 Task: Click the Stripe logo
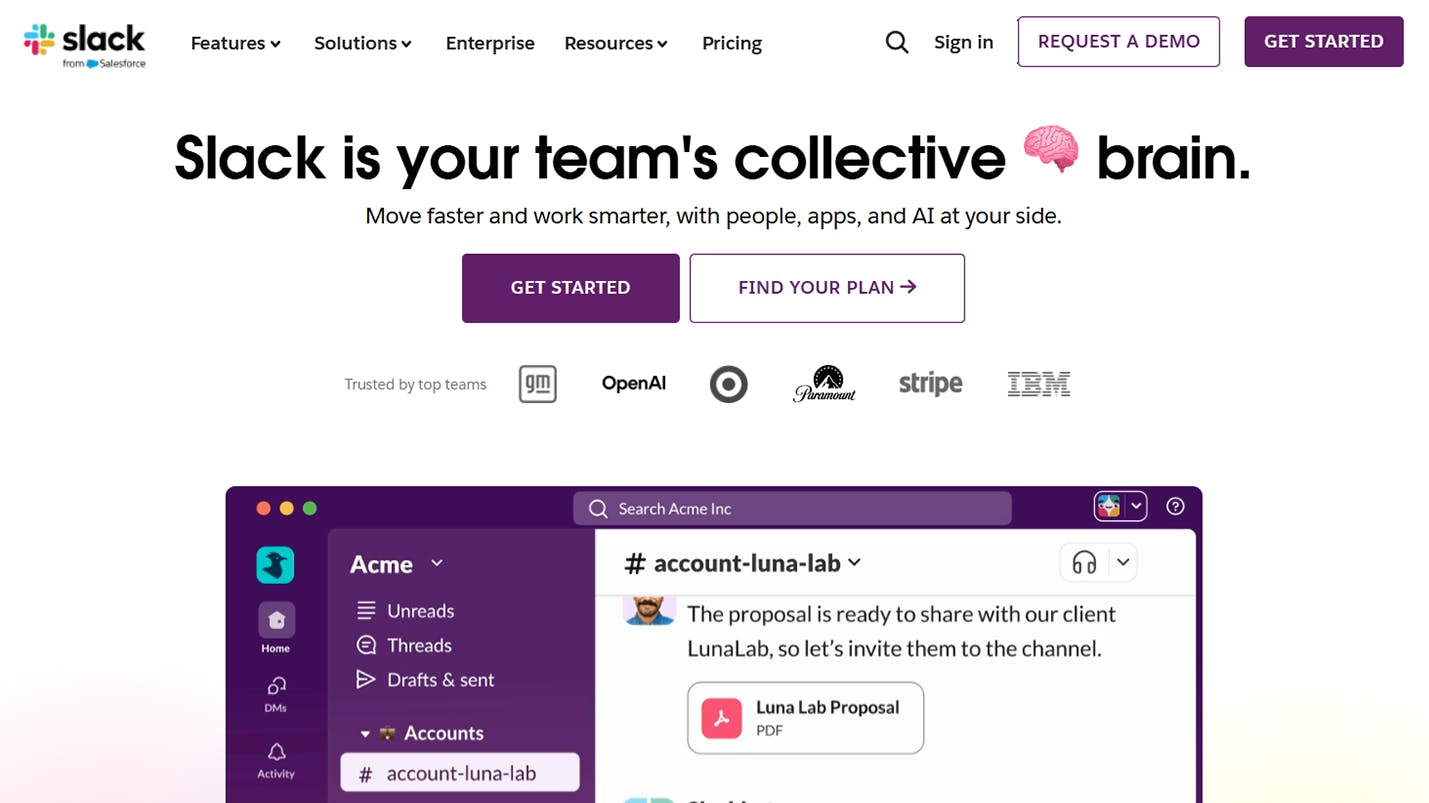[x=930, y=384]
